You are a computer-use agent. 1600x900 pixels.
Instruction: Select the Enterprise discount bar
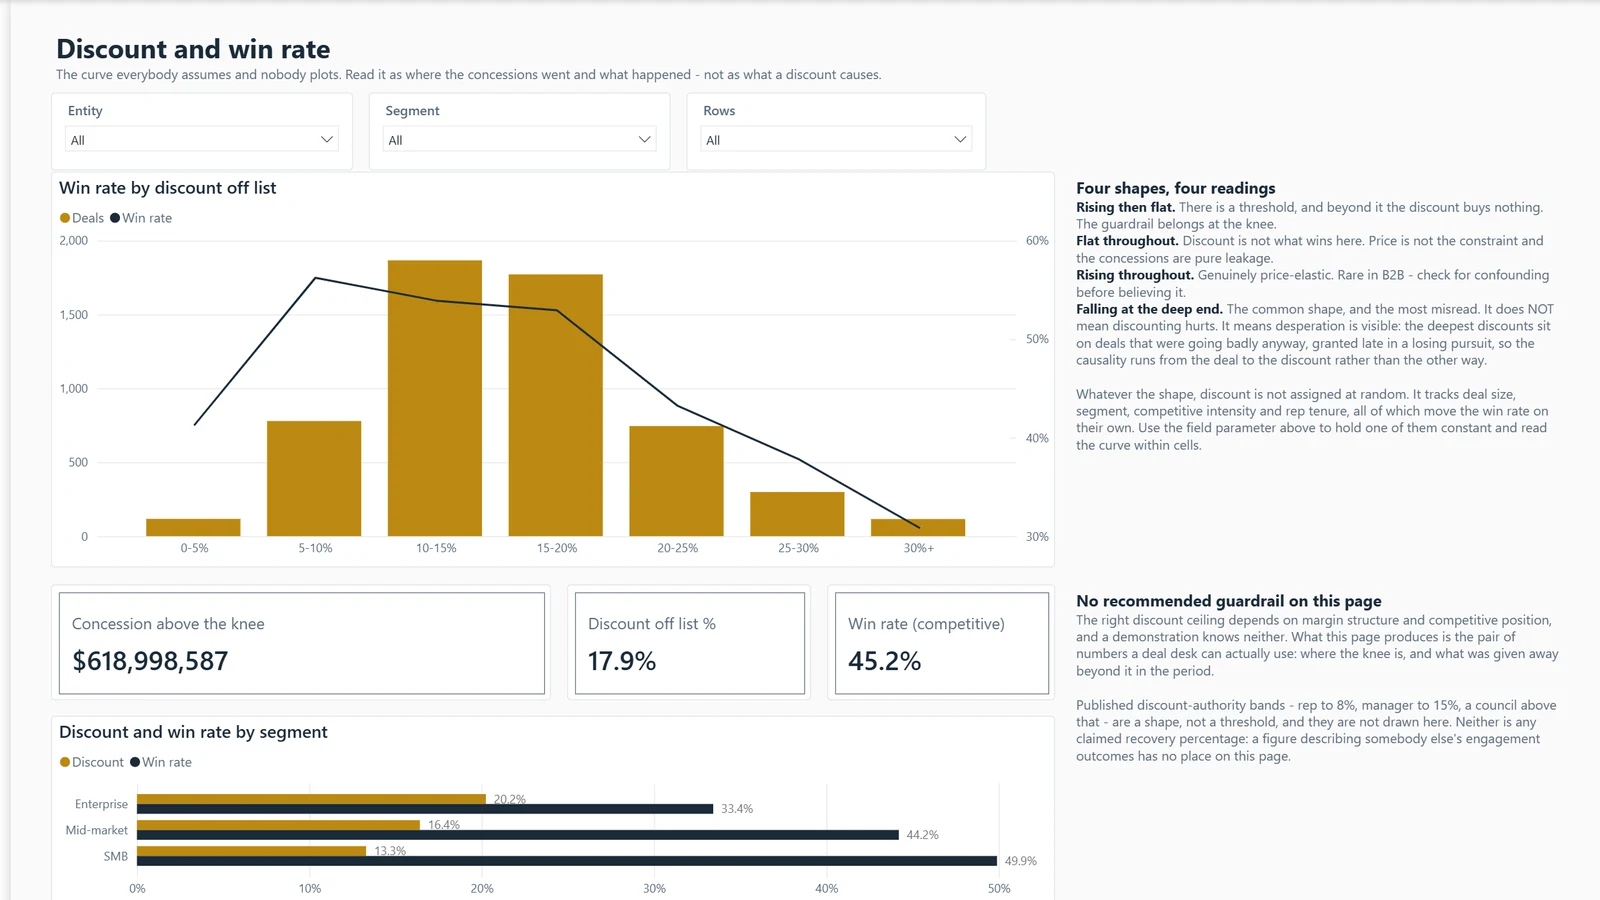tap(311, 799)
